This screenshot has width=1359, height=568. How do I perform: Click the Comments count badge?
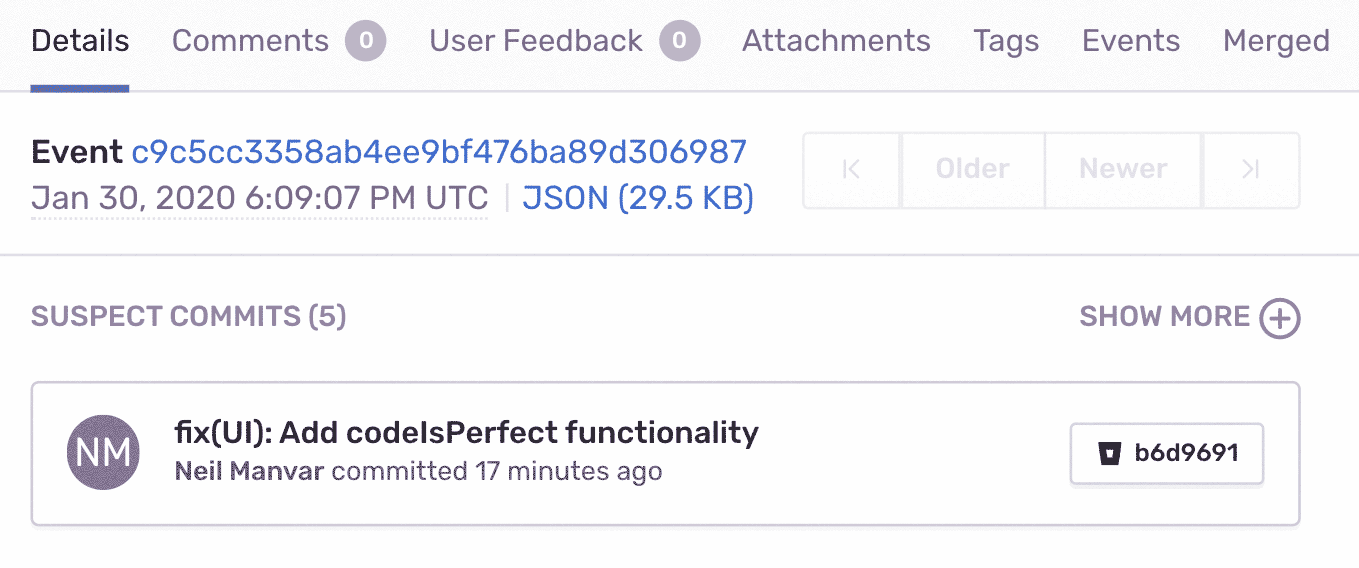tap(366, 41)
